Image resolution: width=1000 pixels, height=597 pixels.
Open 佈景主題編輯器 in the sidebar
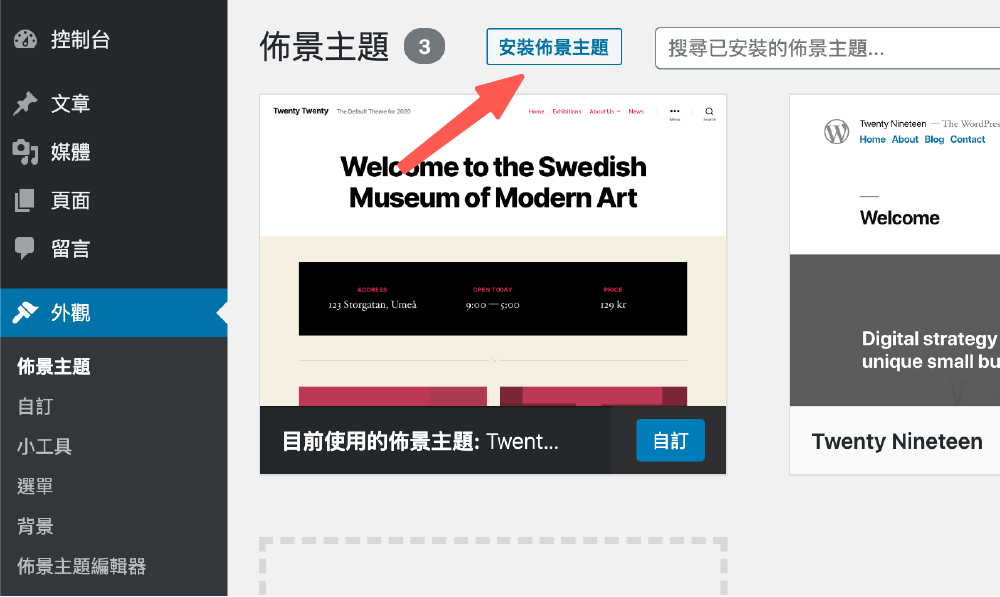(82, 566)
